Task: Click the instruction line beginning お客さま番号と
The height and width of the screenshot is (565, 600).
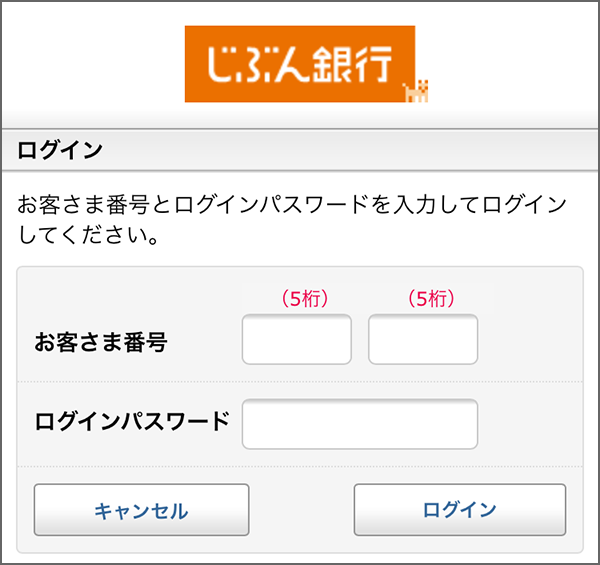Action: [x=292, y=204]
